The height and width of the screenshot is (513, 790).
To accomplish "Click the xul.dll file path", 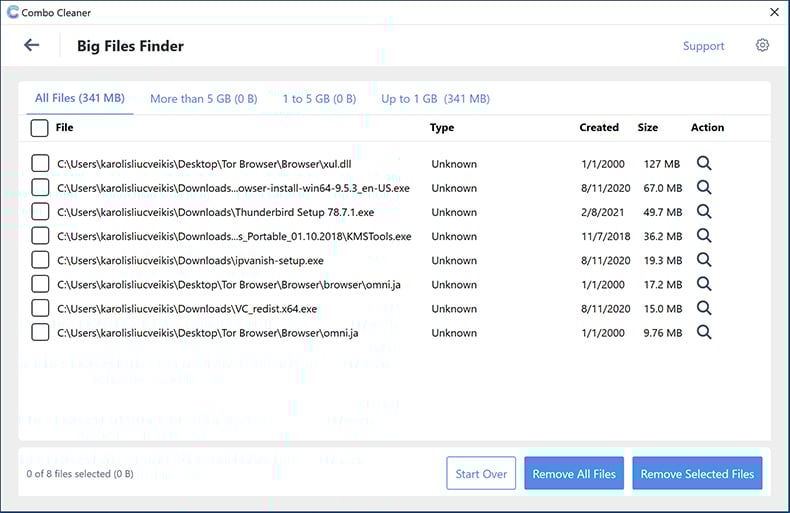I will pos(204,164).
